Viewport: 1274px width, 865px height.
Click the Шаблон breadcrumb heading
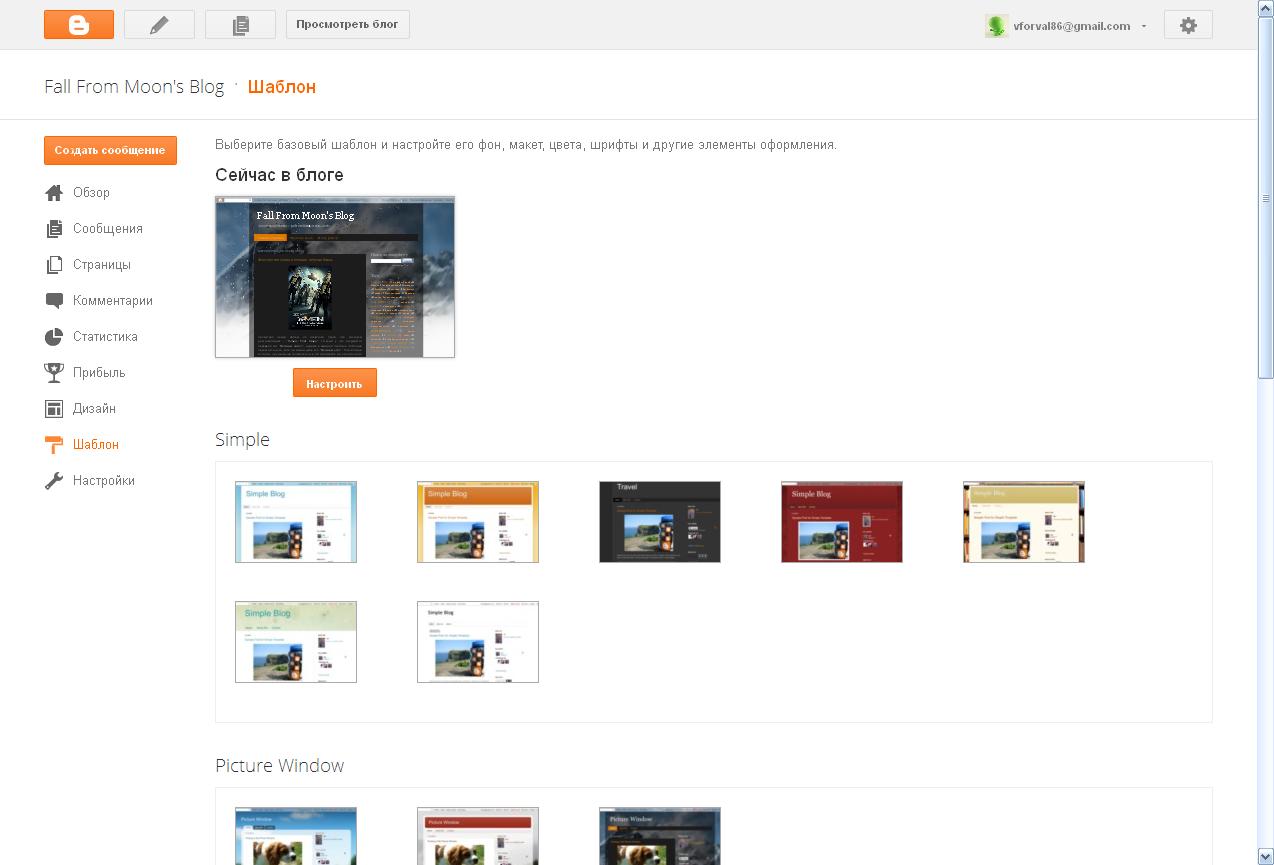[x=282, y=87]
